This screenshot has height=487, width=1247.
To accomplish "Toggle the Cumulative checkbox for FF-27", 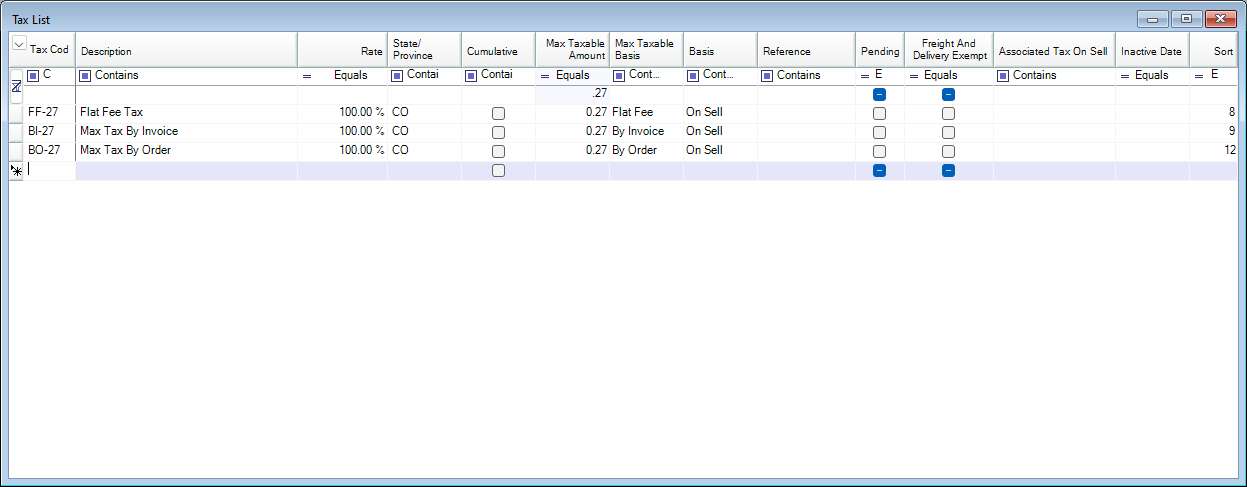I will [498, 113].
